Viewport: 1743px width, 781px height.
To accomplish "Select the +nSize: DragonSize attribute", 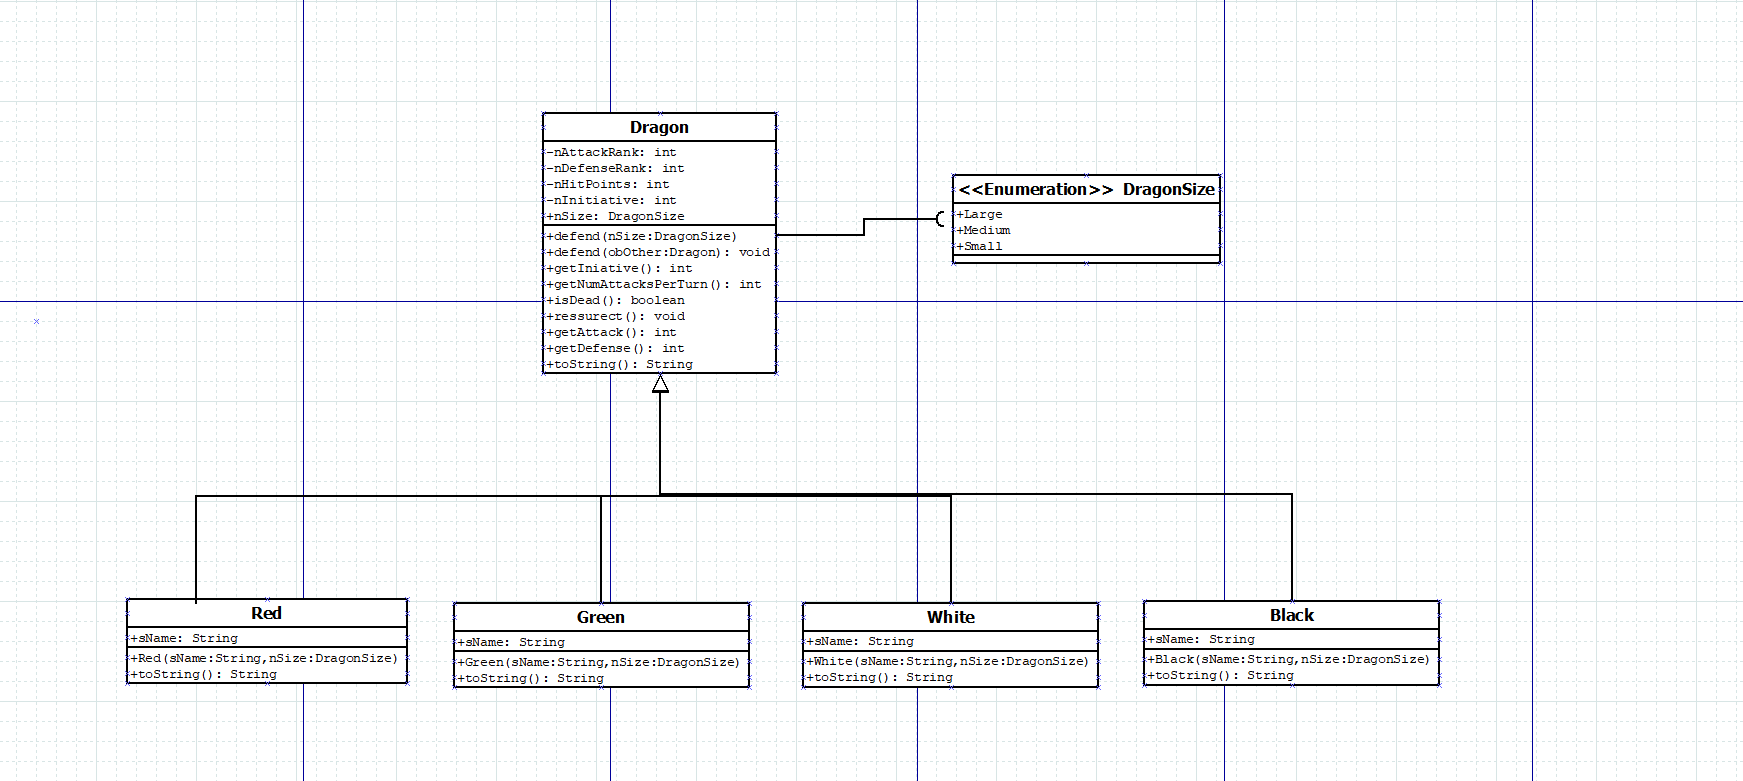I will (x=615, y=216).
